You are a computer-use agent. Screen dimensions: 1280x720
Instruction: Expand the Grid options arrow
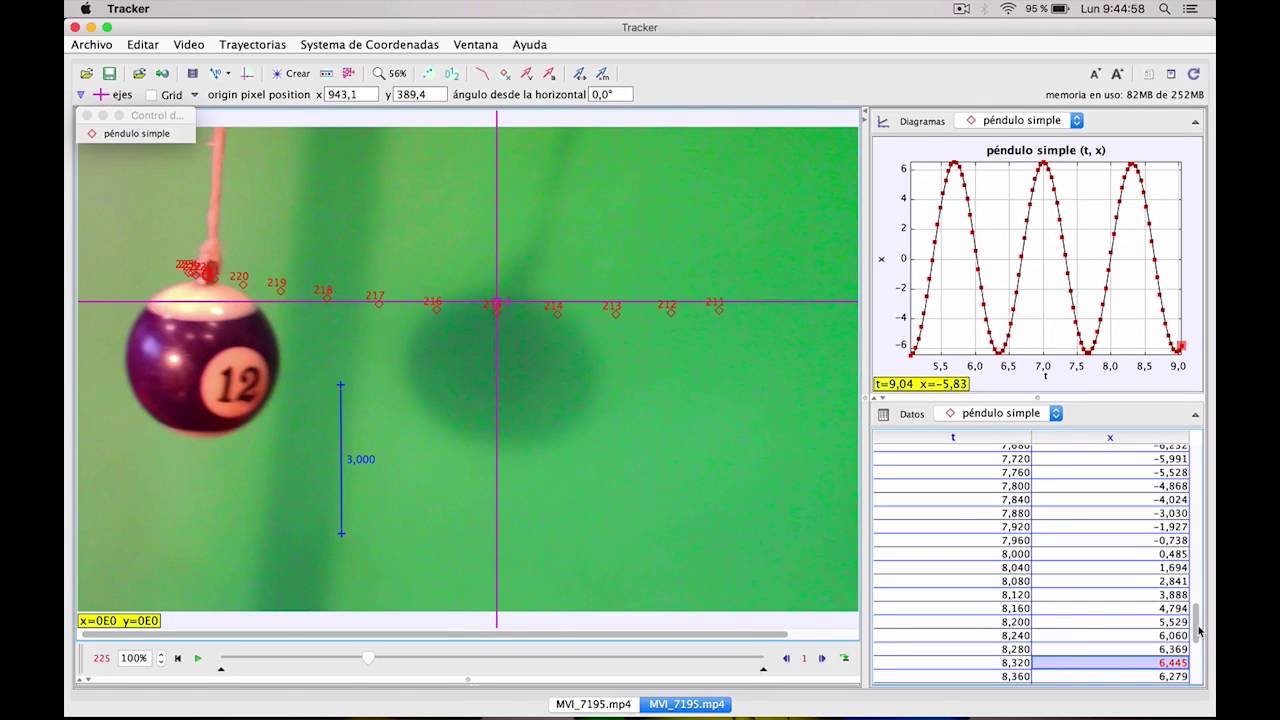[x=195, y=95]
